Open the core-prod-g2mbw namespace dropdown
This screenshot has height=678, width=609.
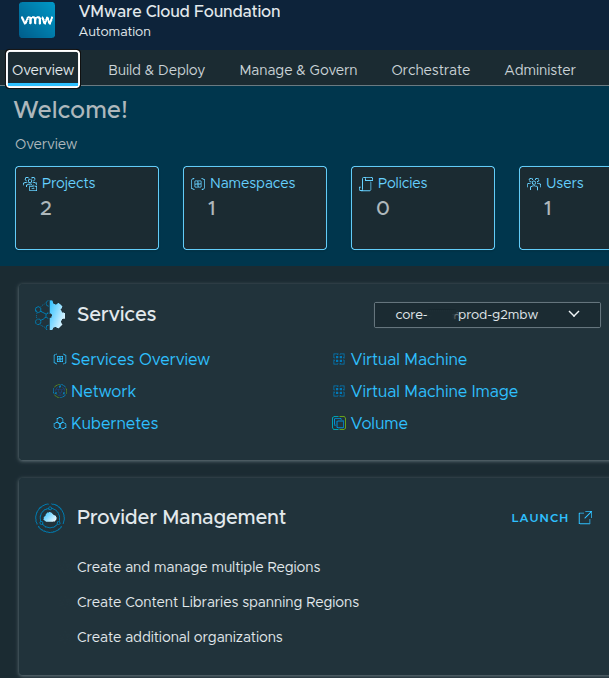tap(487, 315)
